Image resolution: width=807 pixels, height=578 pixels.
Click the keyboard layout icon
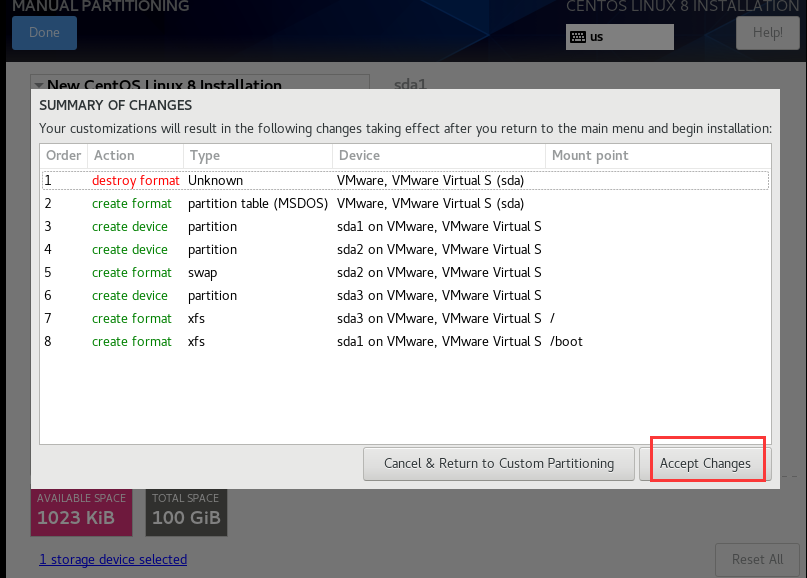pyautogui.click(x=578, y=37)
